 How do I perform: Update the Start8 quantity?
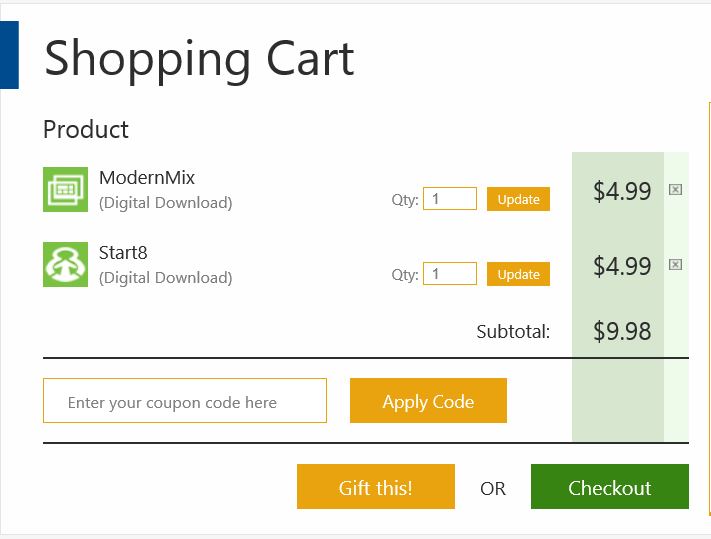click(518, 274)
